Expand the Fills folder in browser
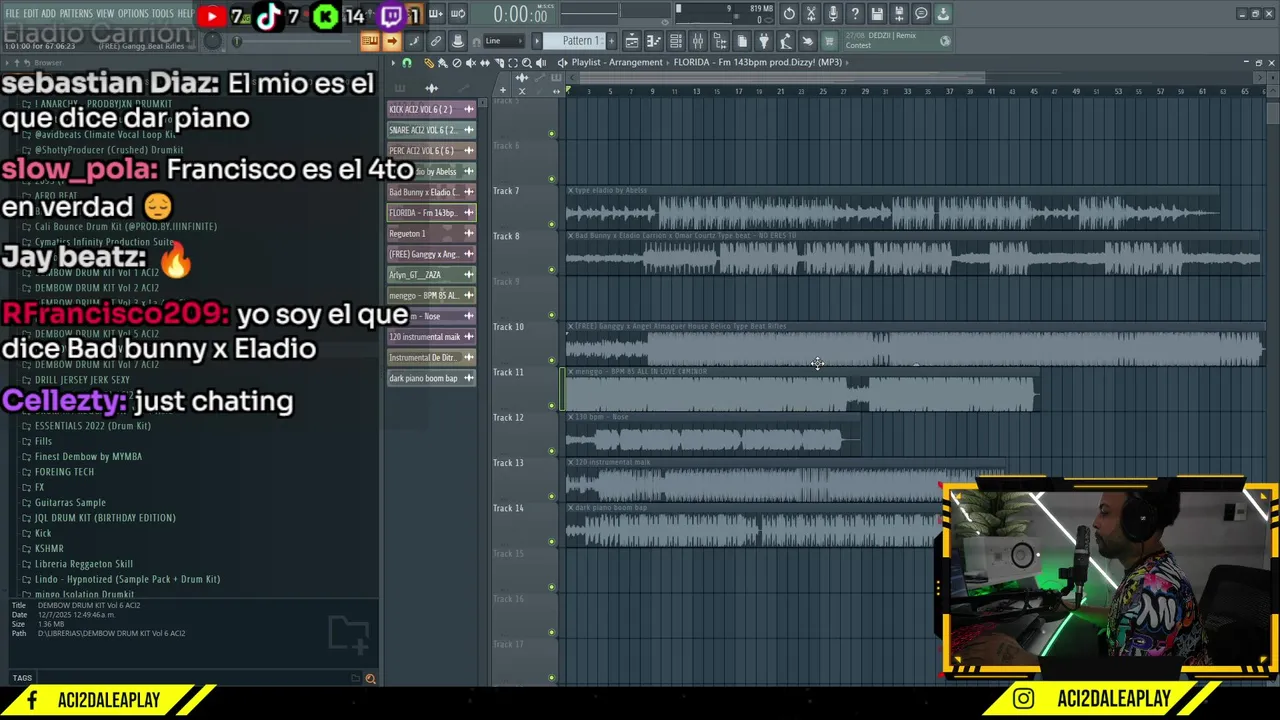The image size is (1280, 720). pyautogui.click(x=43, y=441)
